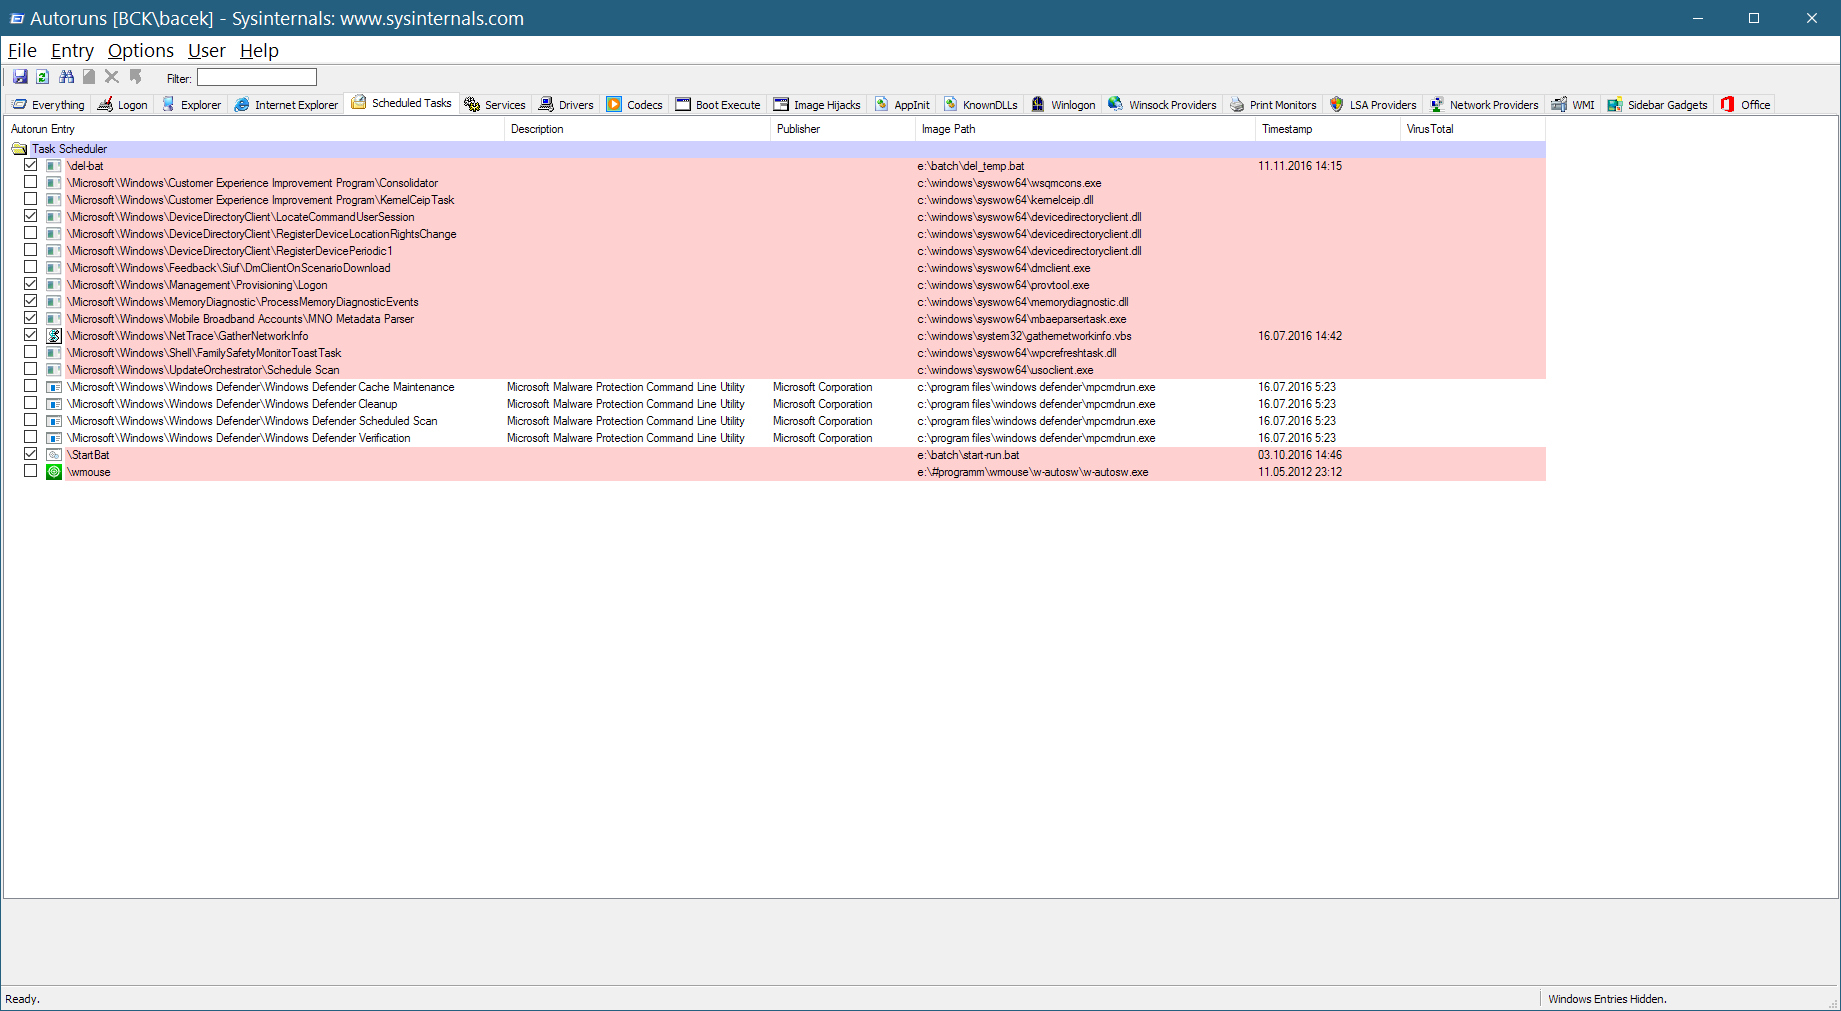Open the Entry menu

pos(72,51)
